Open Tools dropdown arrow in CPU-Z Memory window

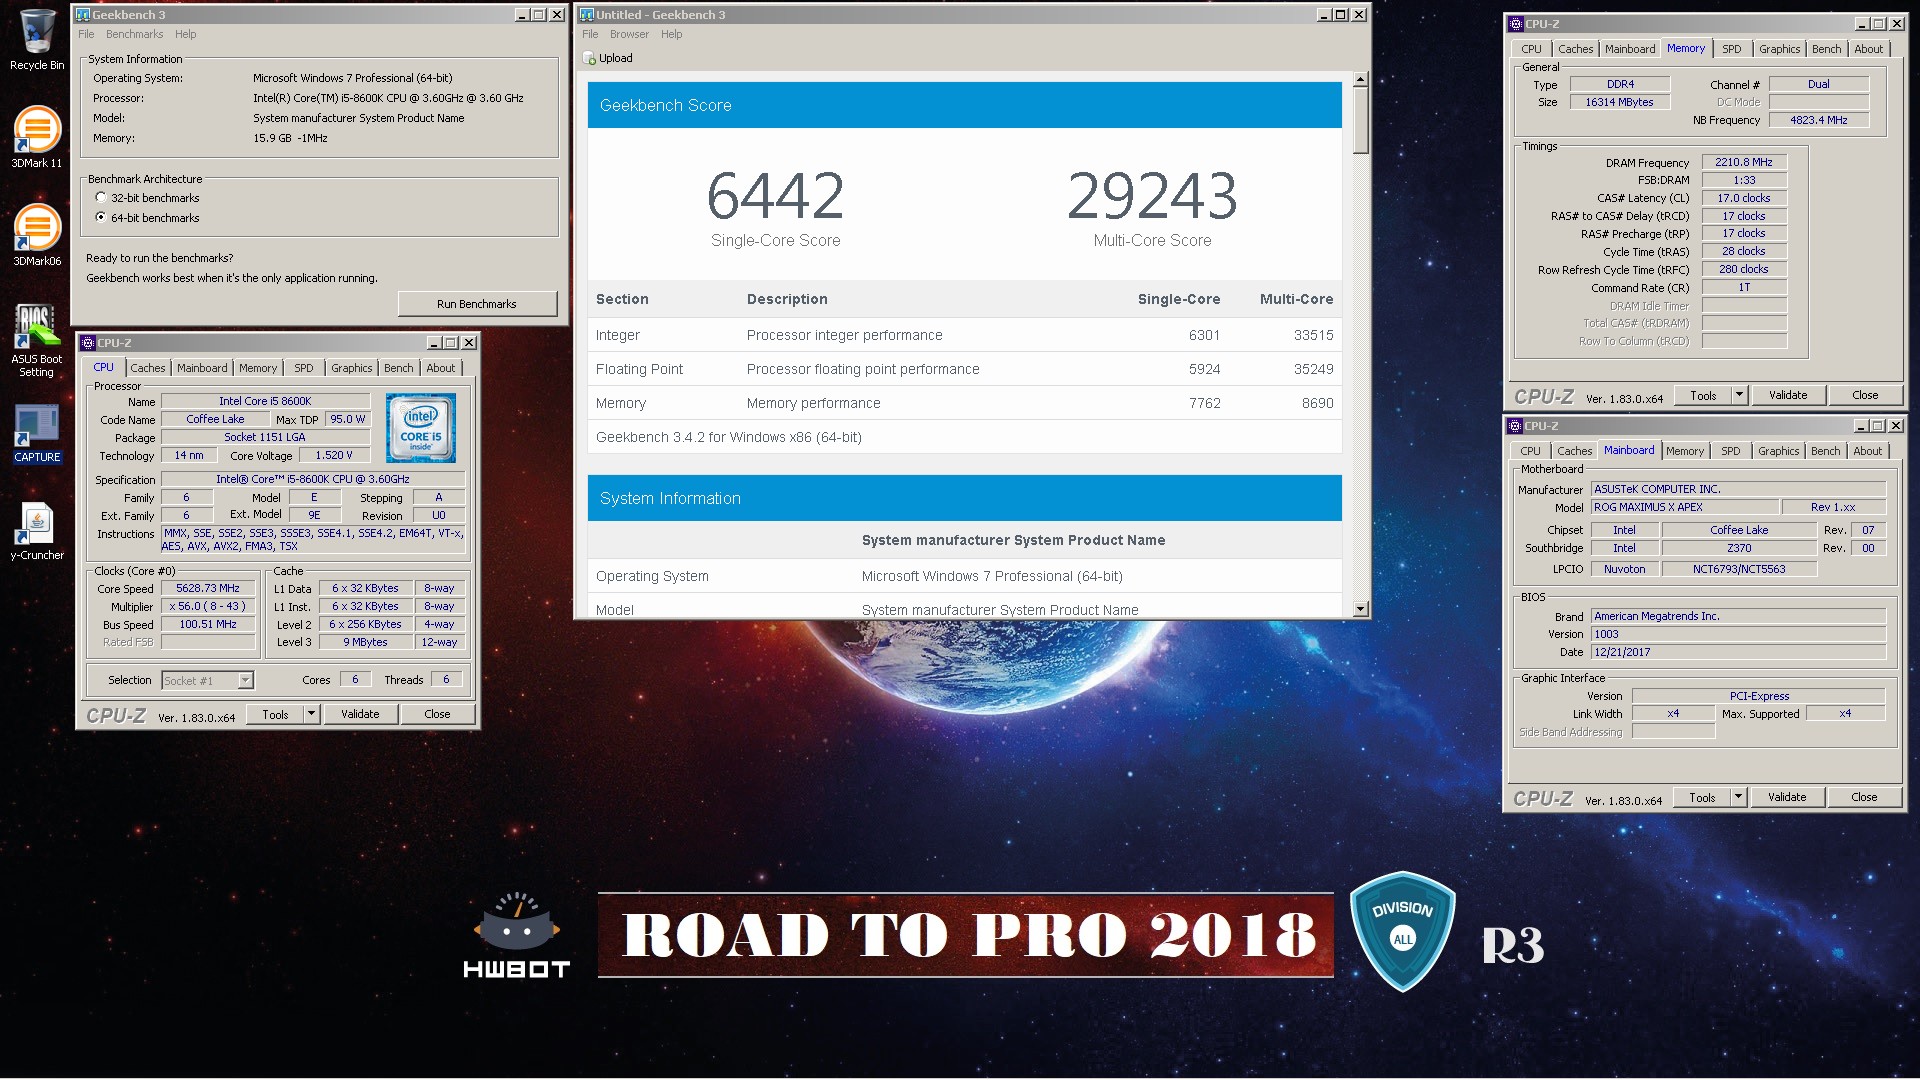1739,395
